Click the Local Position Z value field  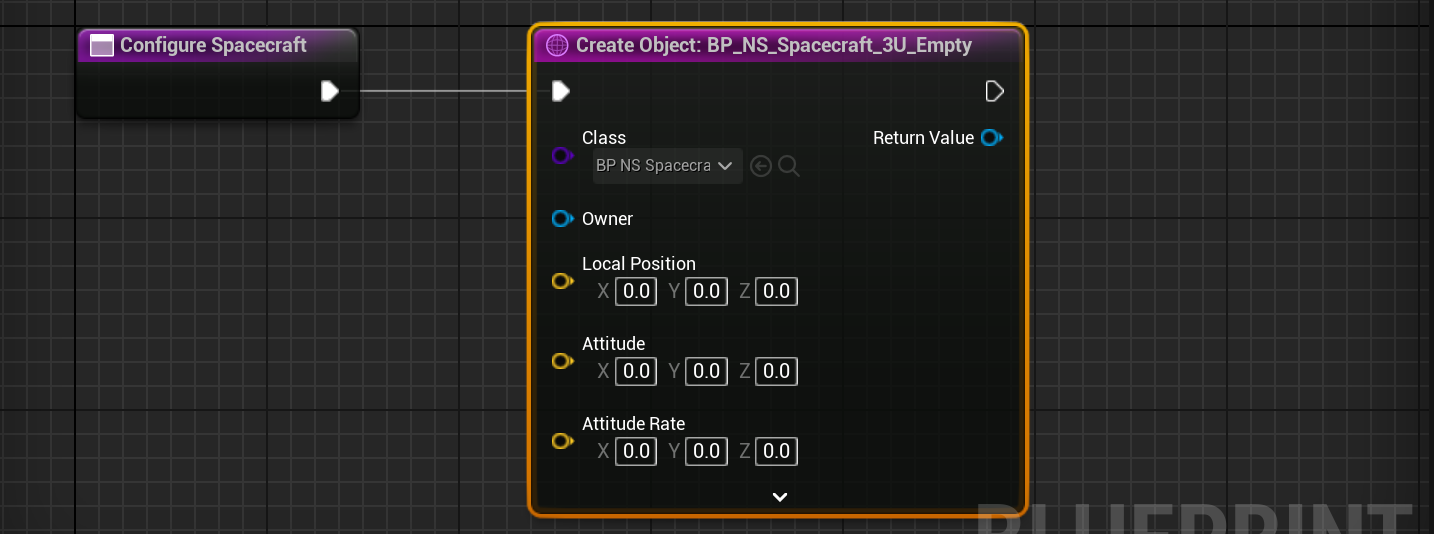click(x=776, y=291)
